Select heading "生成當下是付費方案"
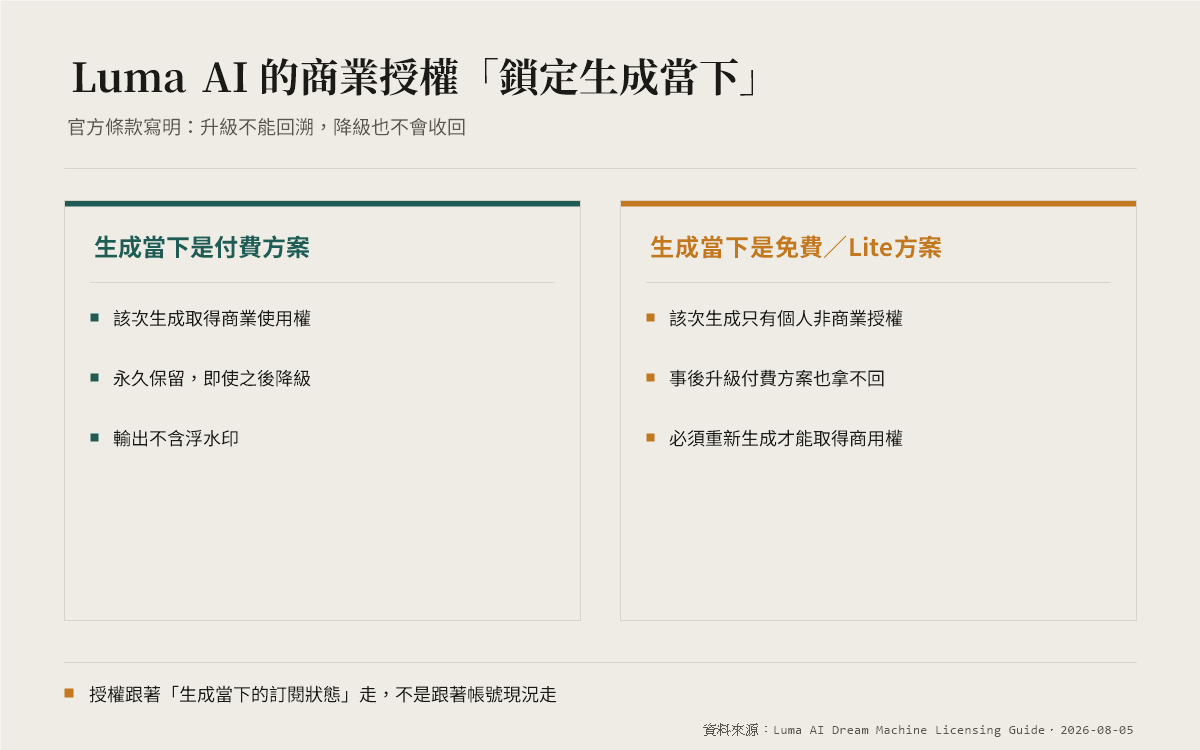Screen dimensions: 1200x750 click(x=202, y=248)
